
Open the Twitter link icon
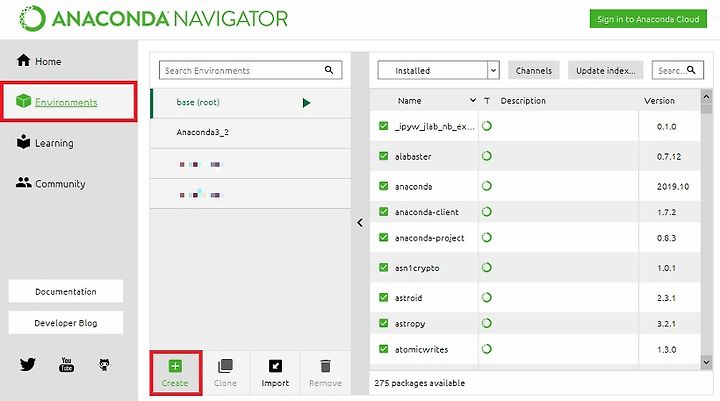coord(28,365)
